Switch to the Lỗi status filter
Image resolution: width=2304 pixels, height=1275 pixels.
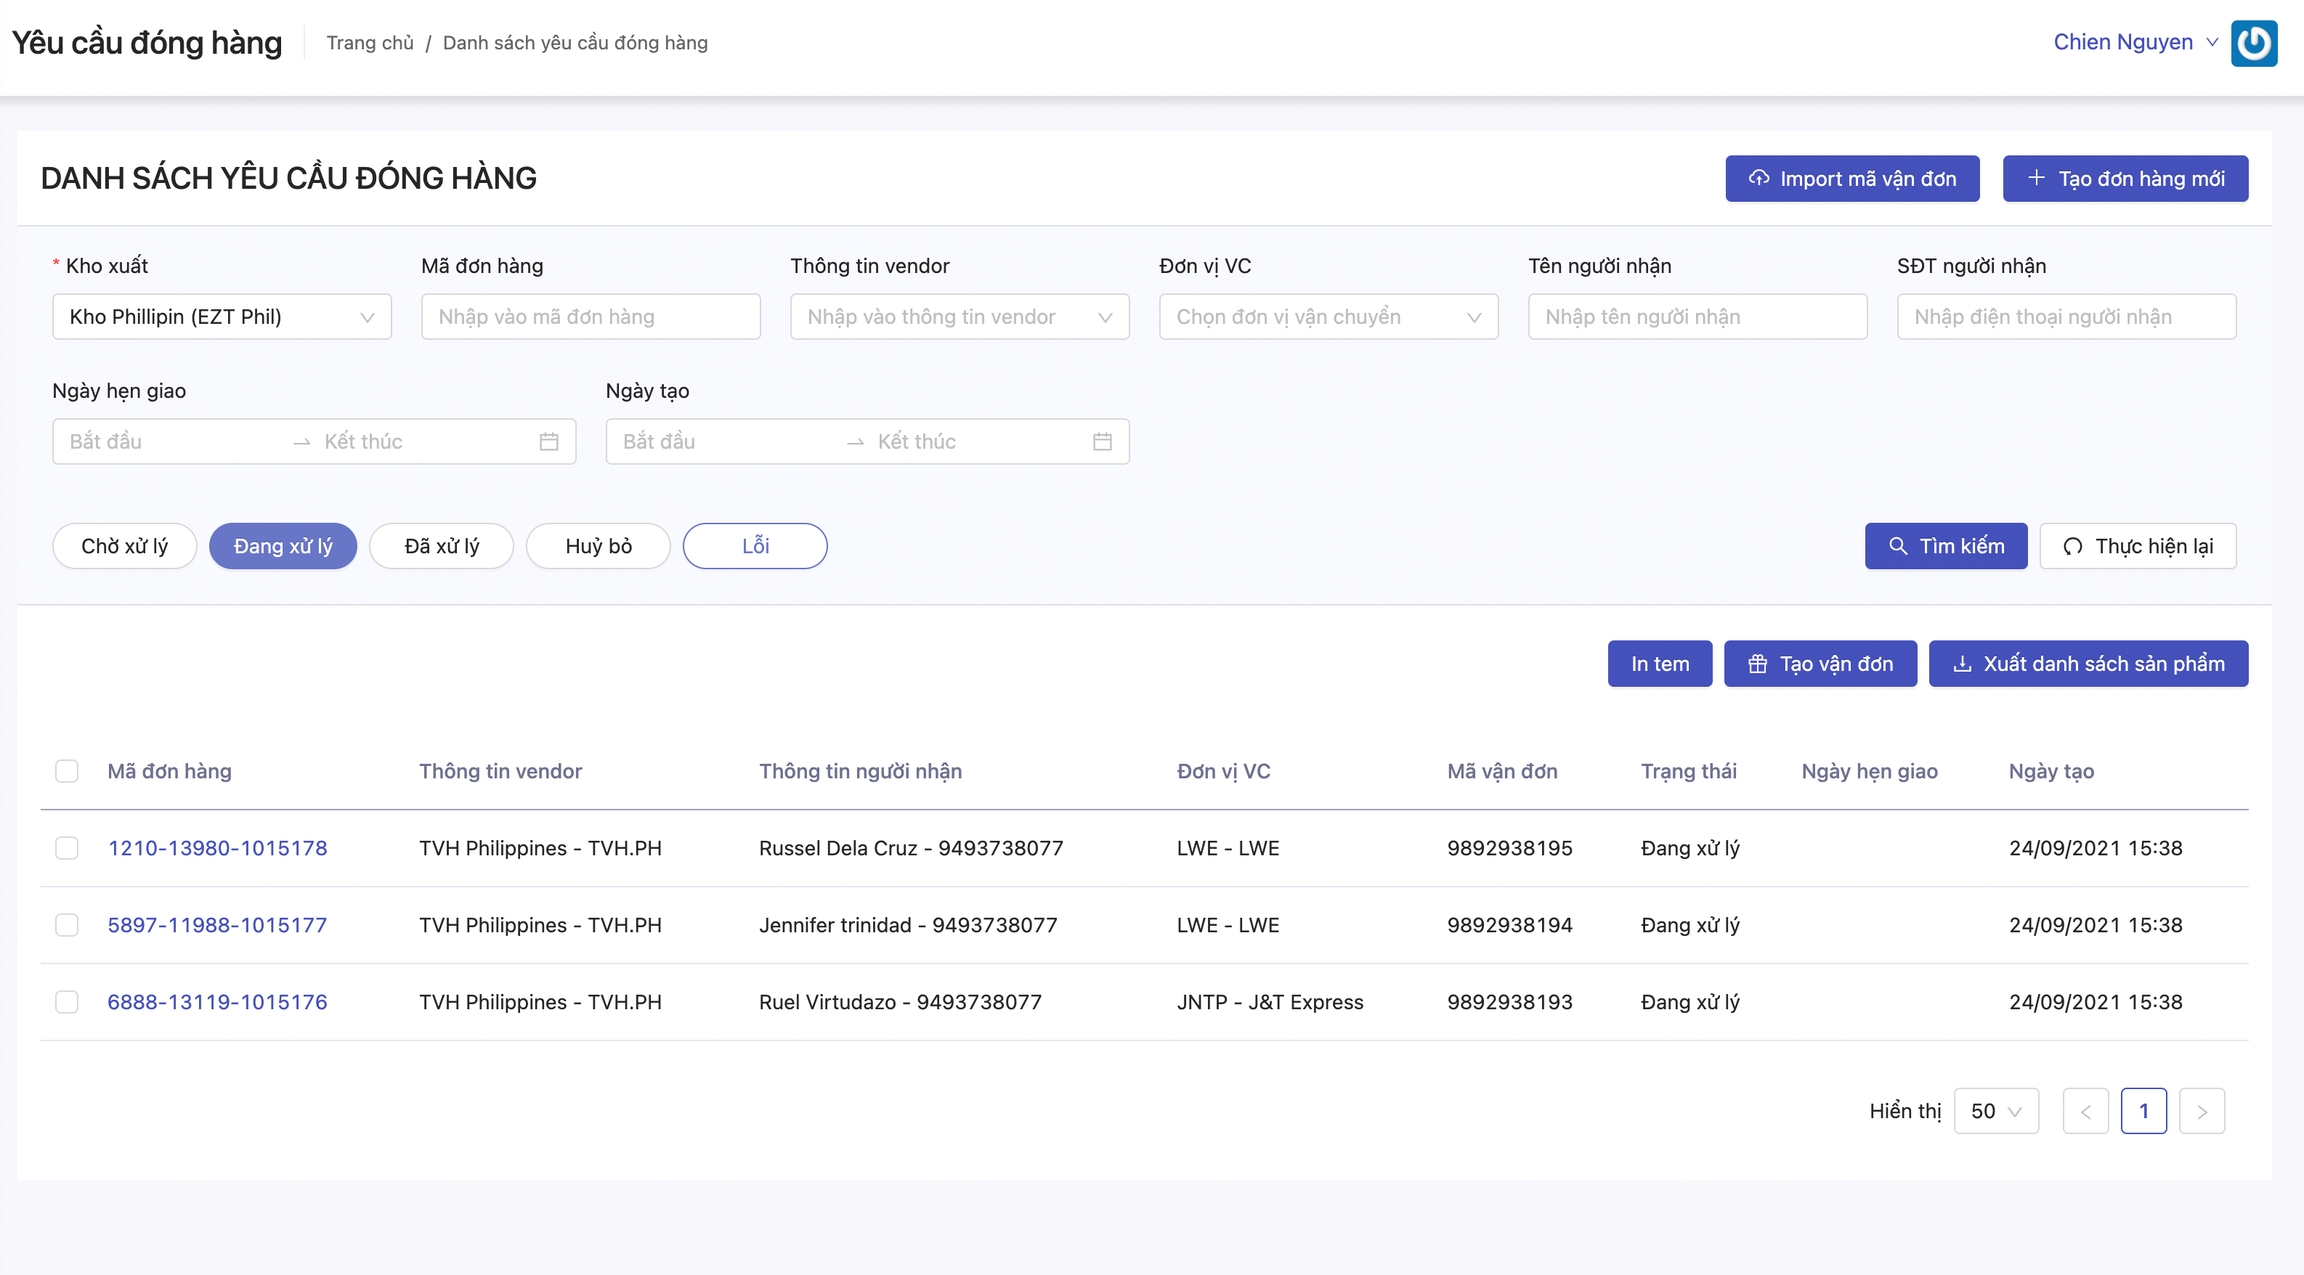(754, 546)
